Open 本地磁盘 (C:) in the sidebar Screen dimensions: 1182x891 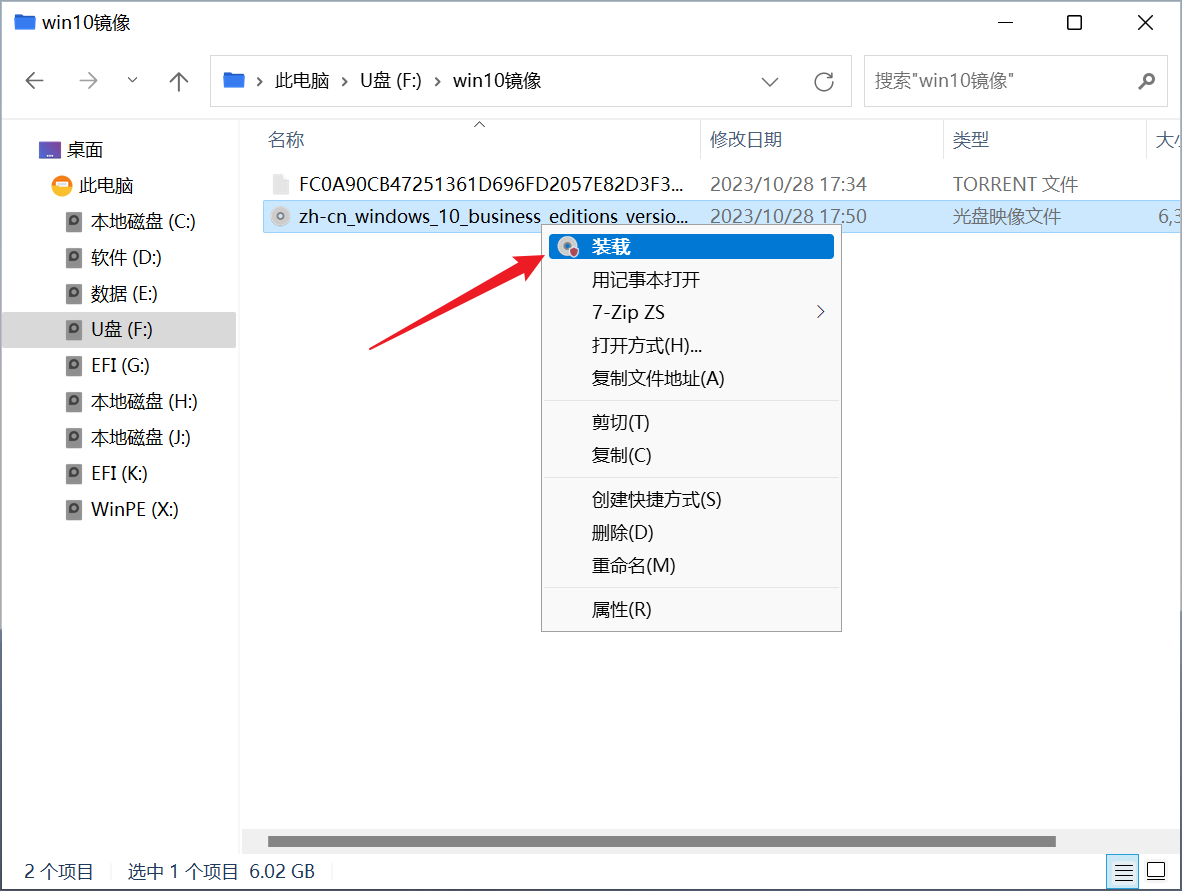pyautogui.click(x=143, y=222)
